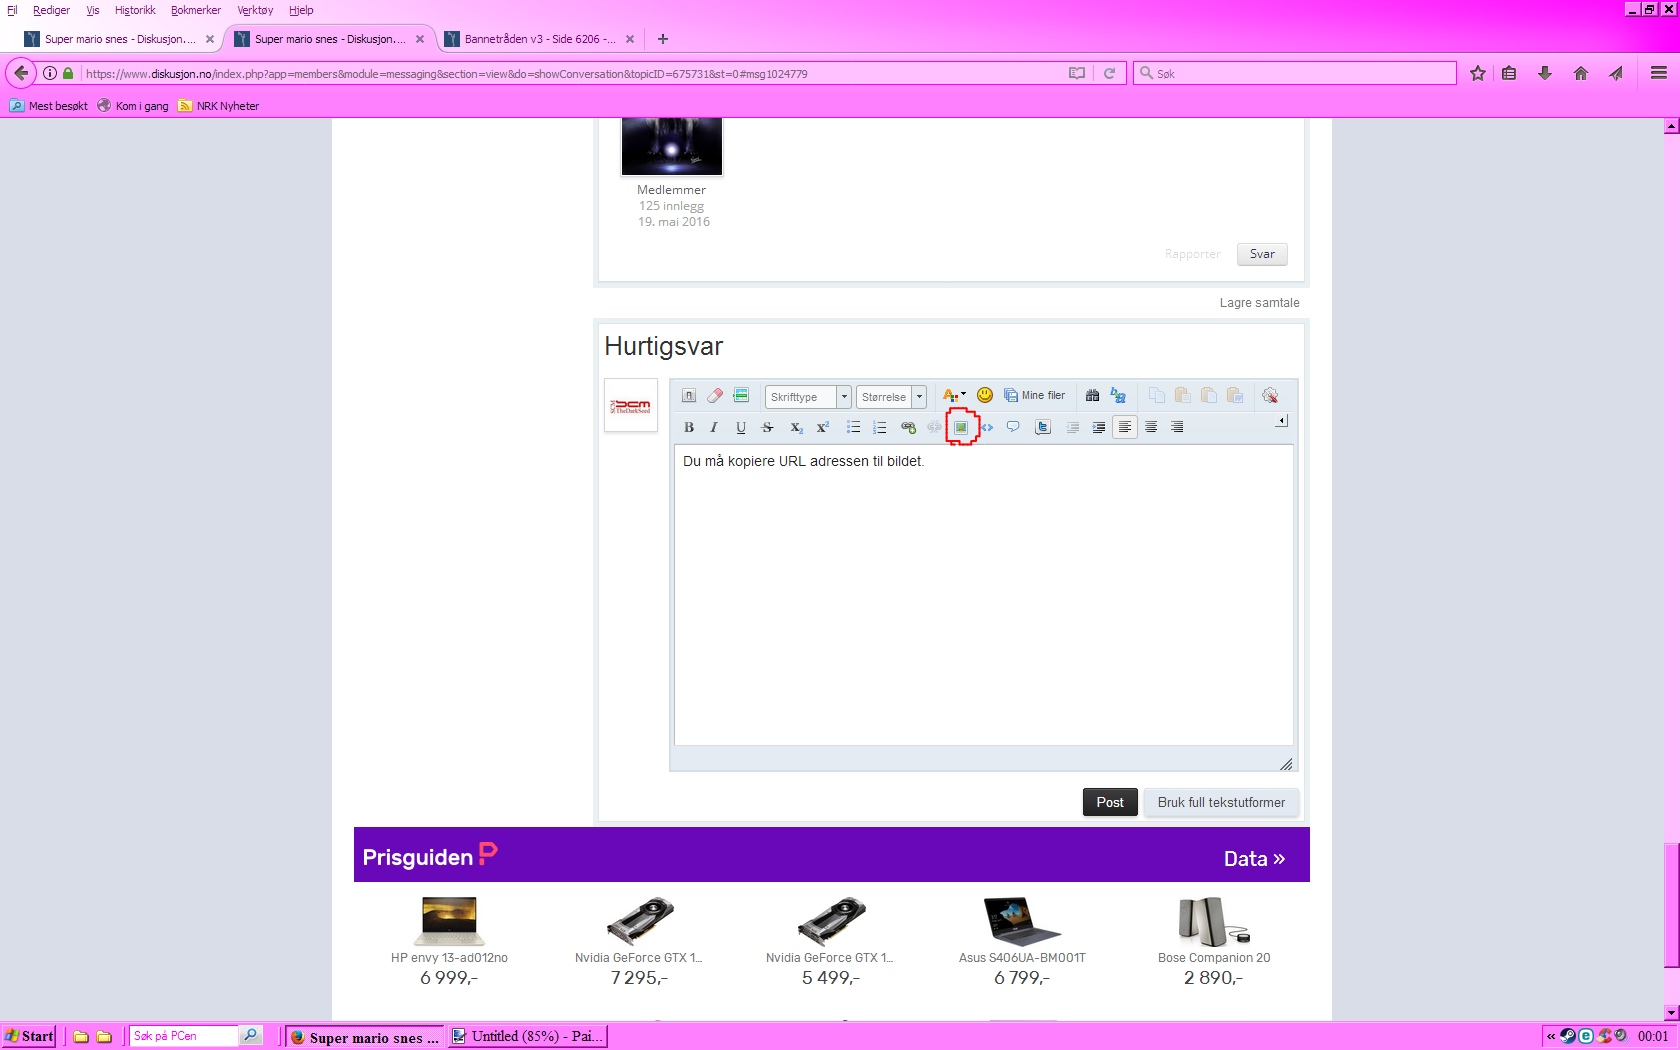1680x1050 pixels.
Task: Open the Data link in Prisguiden banner
Action: click(x=1254, y=859)
